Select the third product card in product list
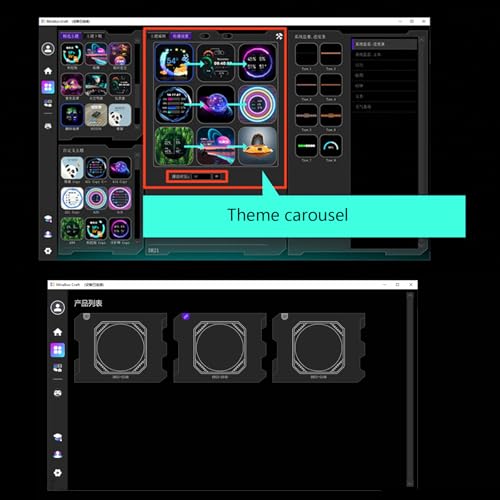This screenshot has width=500, height=500. [x=319, y=348]
